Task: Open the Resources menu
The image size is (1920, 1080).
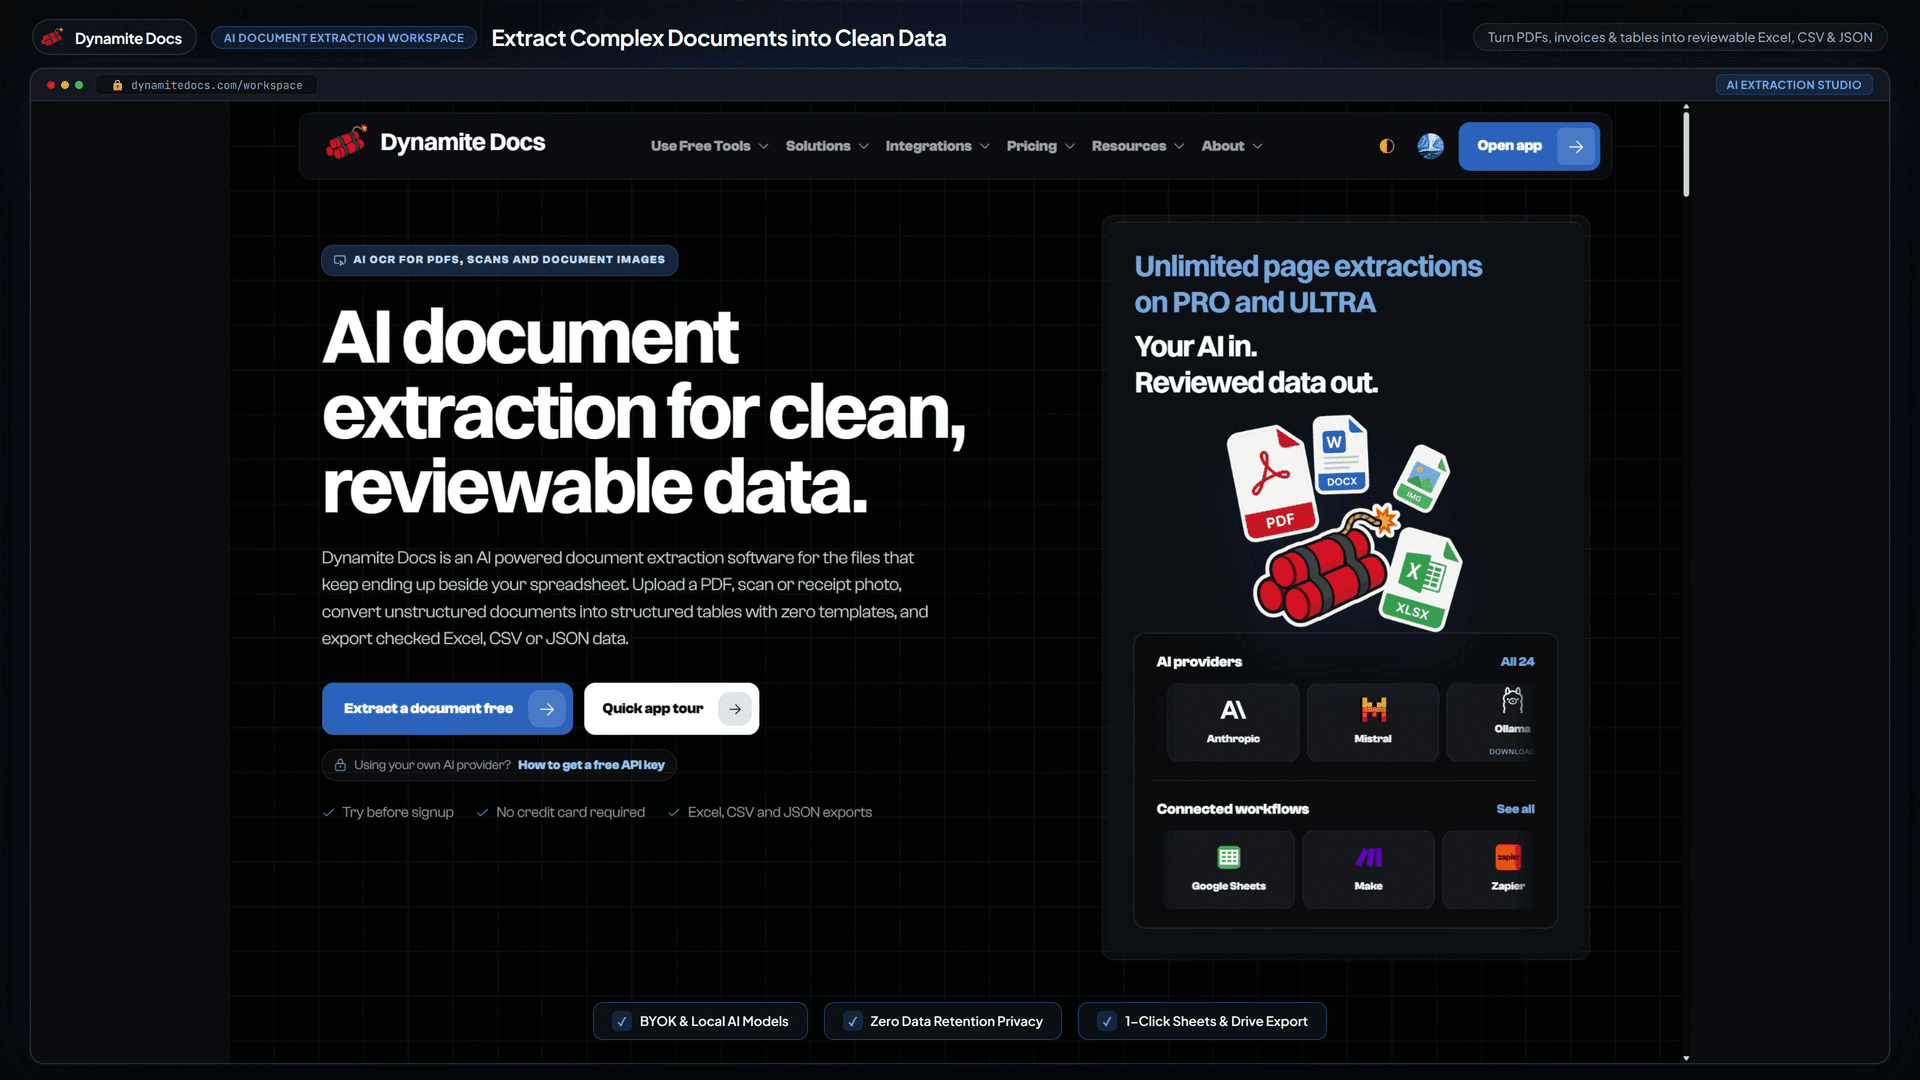Action: (1138, 146)
